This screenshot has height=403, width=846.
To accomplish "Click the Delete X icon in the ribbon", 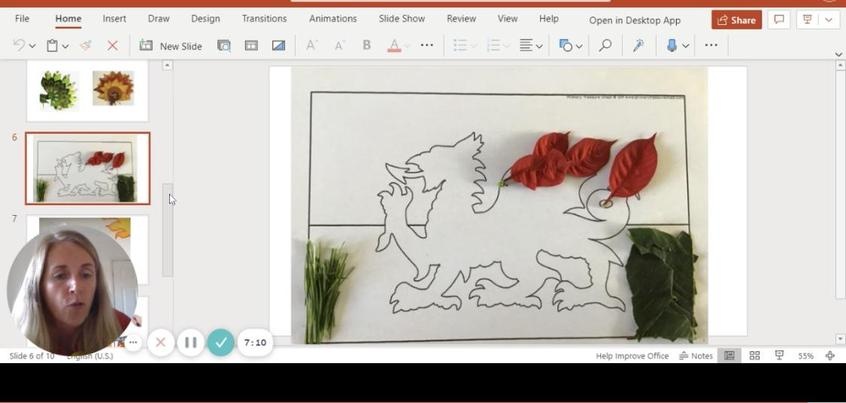I will [112, 46].
